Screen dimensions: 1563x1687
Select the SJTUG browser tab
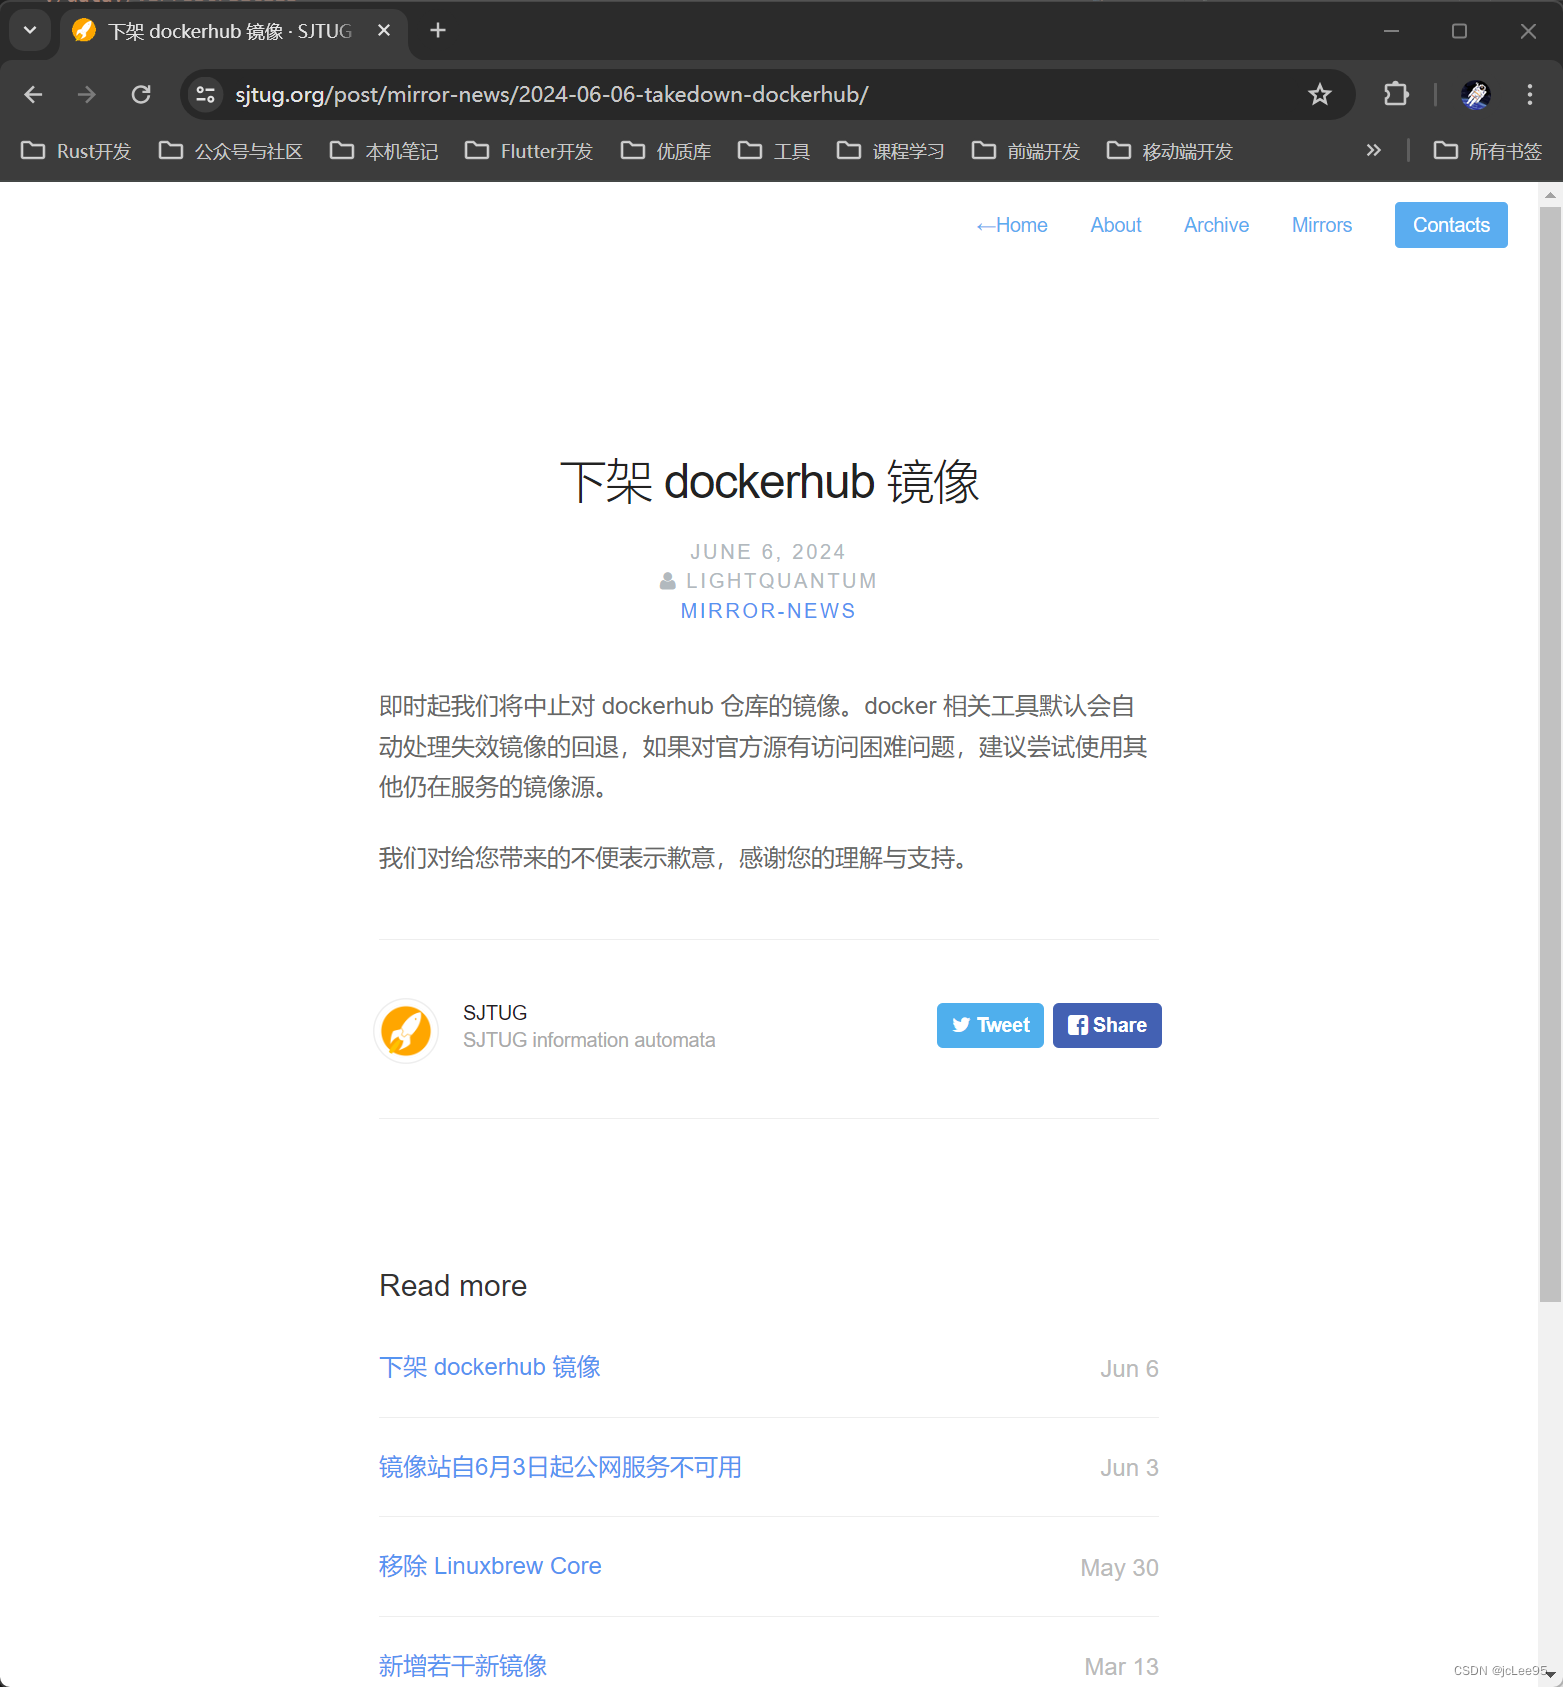click(234, 31)
